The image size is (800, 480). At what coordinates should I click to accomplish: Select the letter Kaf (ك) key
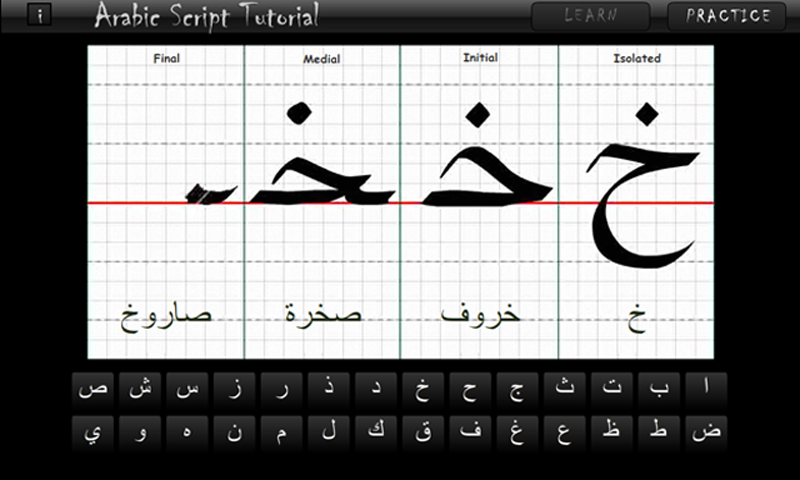[x=376, y=433]
